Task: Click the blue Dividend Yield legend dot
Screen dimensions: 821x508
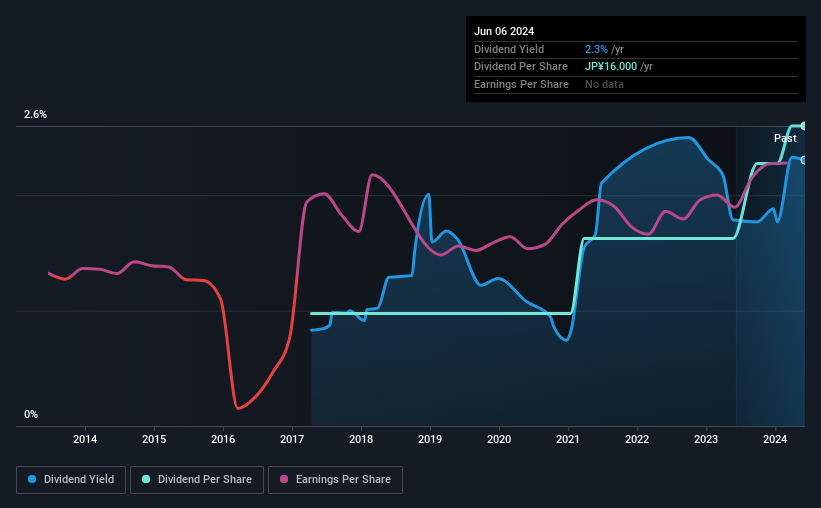Action: (x=32, y=479)
